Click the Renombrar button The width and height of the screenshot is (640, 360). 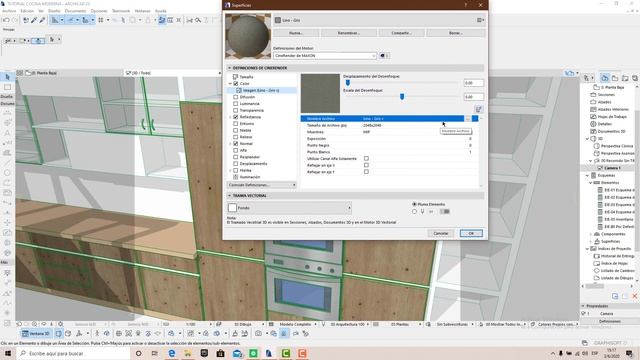pos(349,33)
